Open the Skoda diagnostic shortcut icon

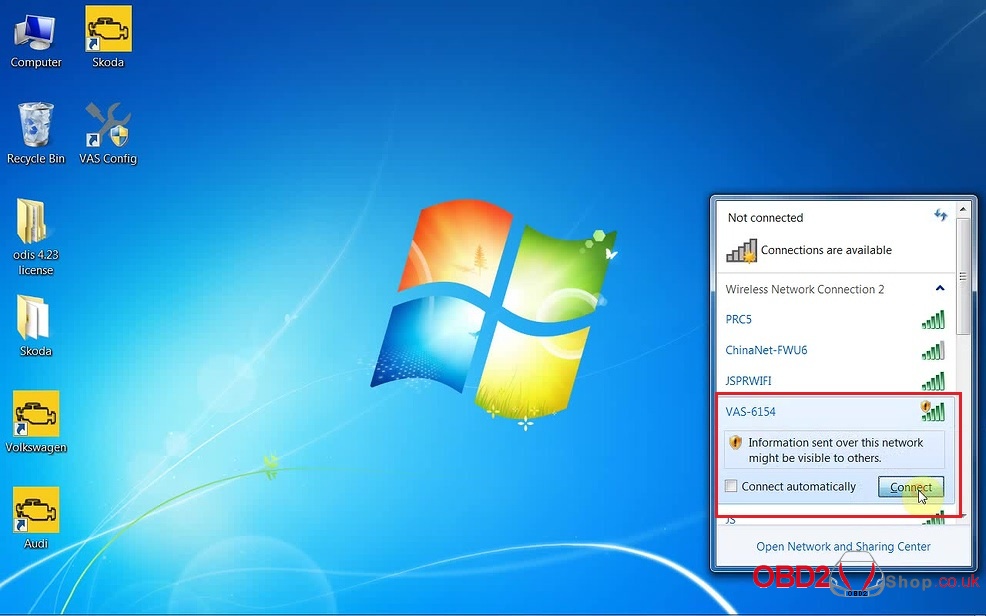click(x=108, y=30)
